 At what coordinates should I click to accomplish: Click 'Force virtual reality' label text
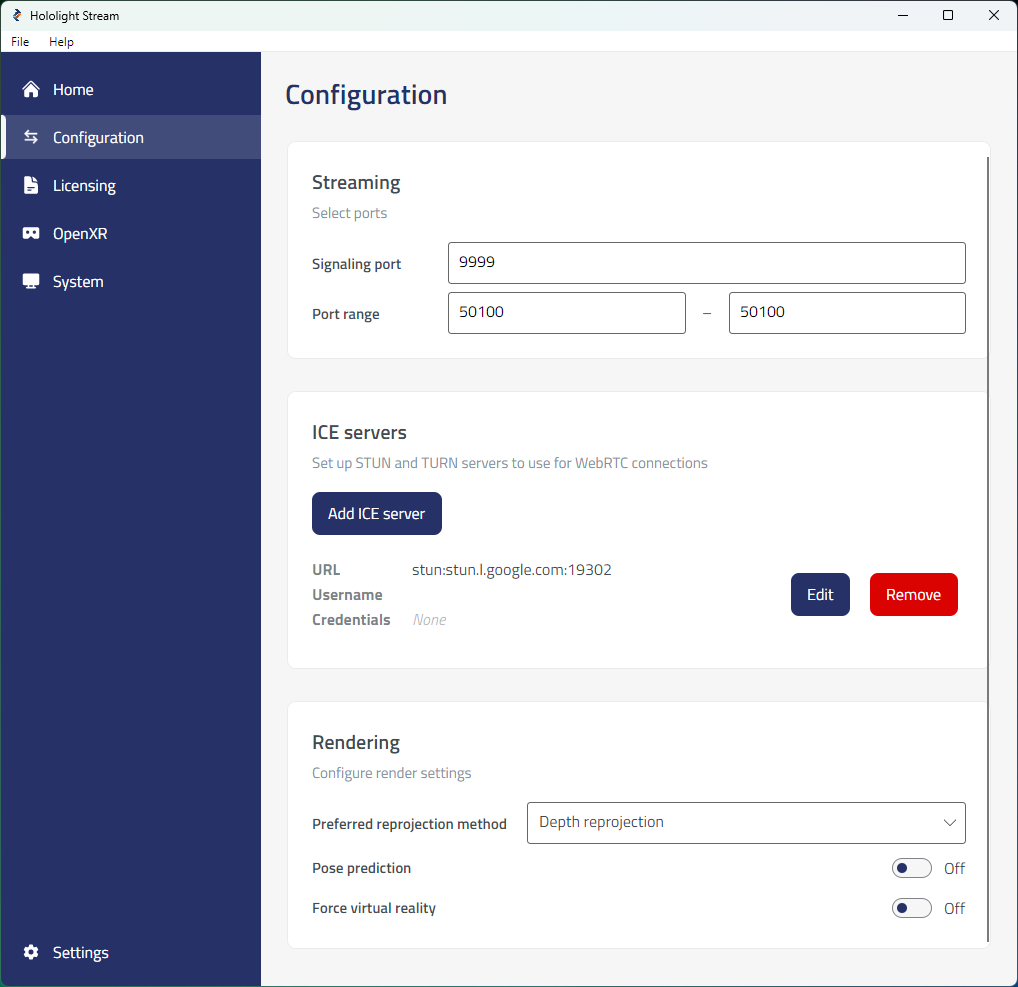pos(373,908)
